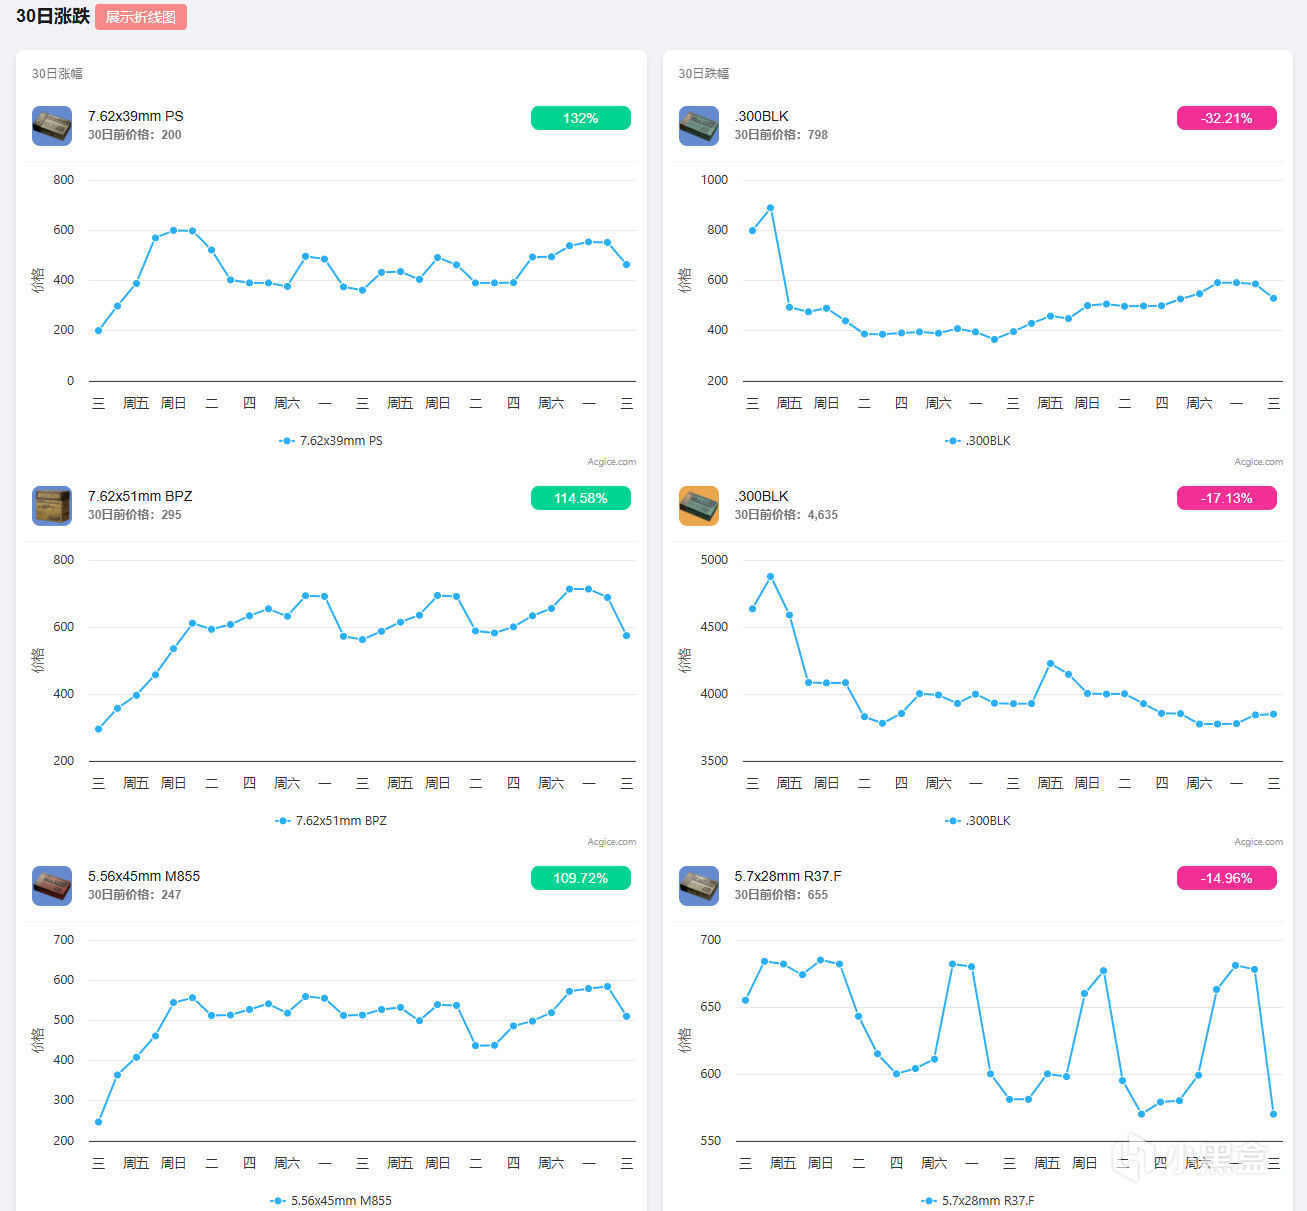Click the 132% gain badge
The height and width of the screenshot is (1211, 1307).
(581, 118)
